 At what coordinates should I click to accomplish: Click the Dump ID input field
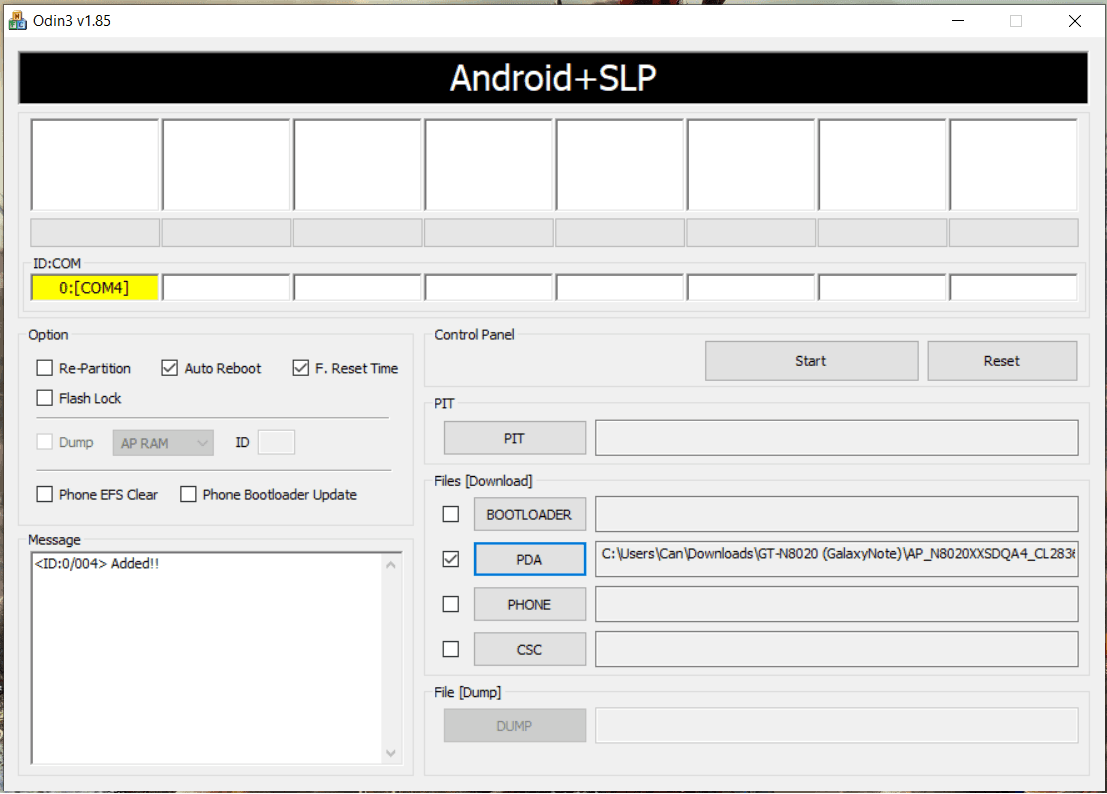(276, 443)
